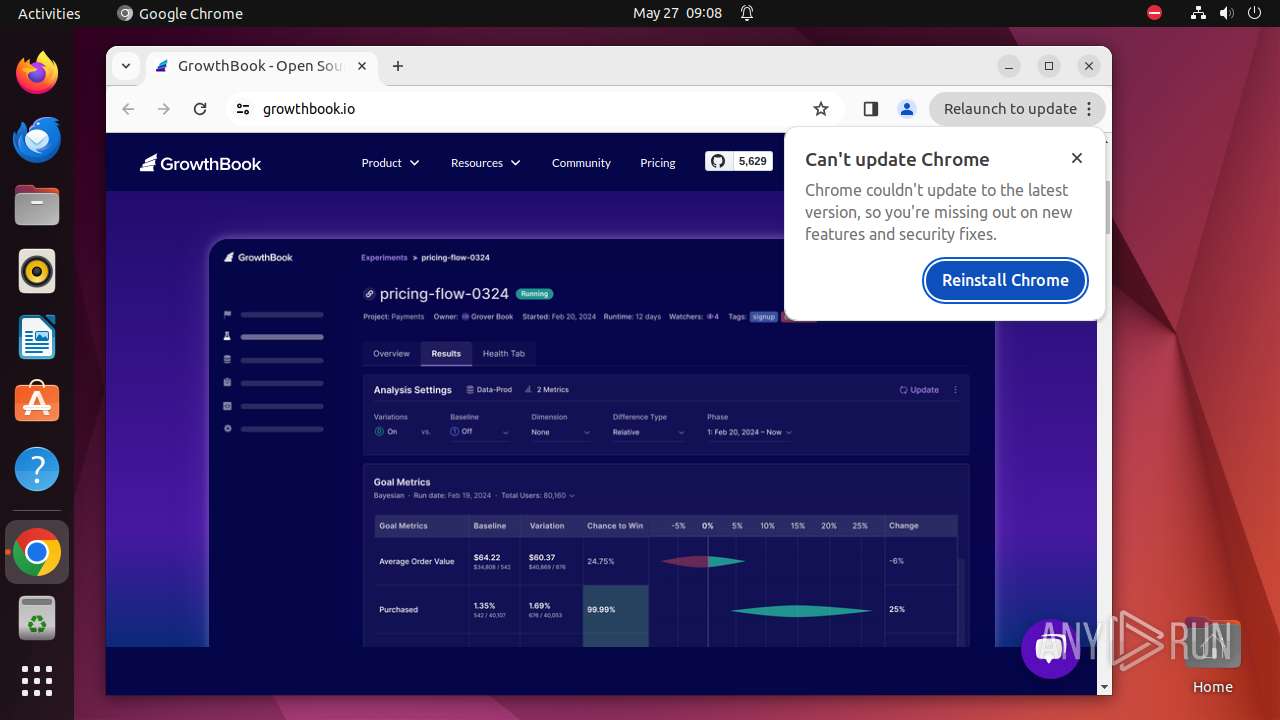1280x720 pixels.
Task: Show all applications grid
Action: click(37, 681)
